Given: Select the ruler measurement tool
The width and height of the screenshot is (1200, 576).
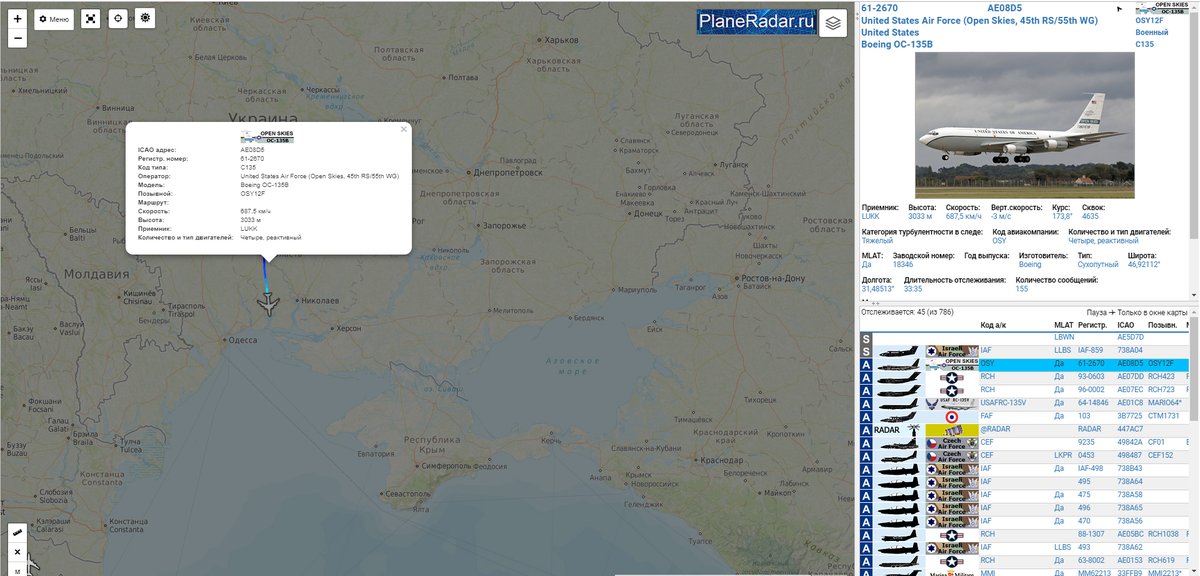Looking at the screenshot, I should click(17, 533).
